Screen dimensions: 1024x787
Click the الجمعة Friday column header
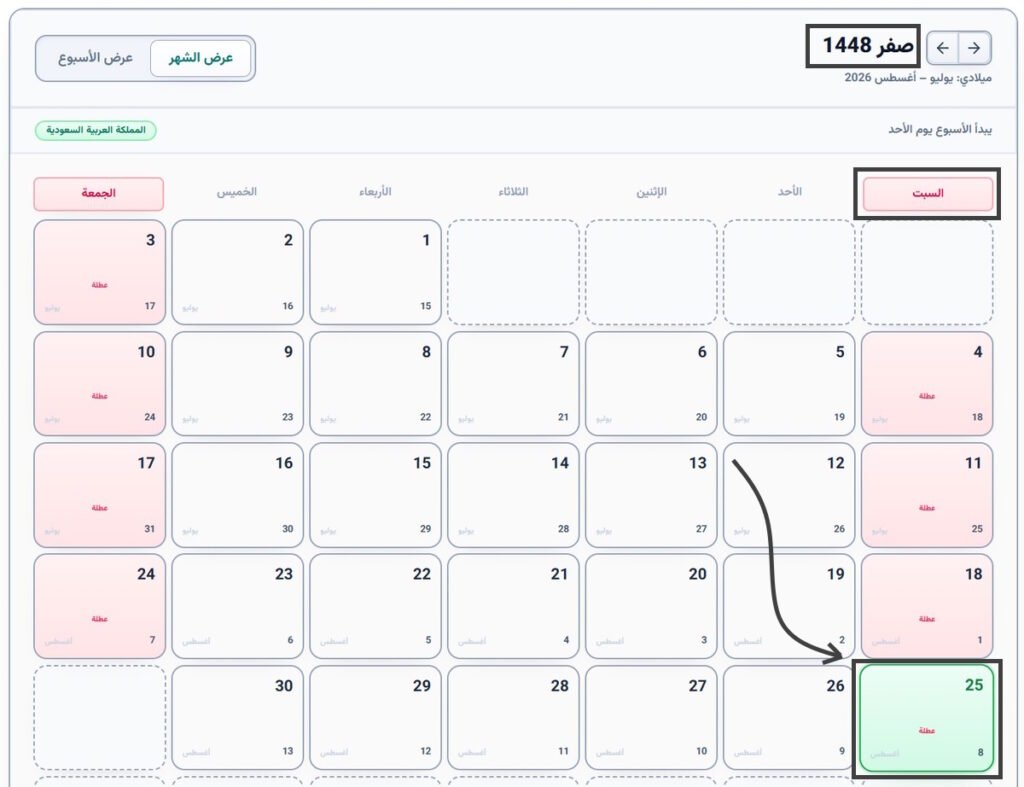click(x=99, y=193)
